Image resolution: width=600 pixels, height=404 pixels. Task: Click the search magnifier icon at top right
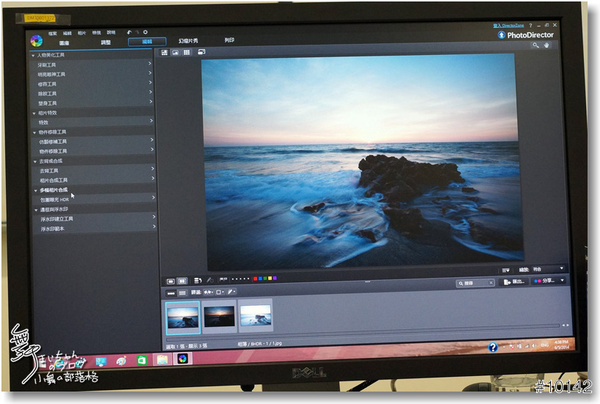[536, 46]
